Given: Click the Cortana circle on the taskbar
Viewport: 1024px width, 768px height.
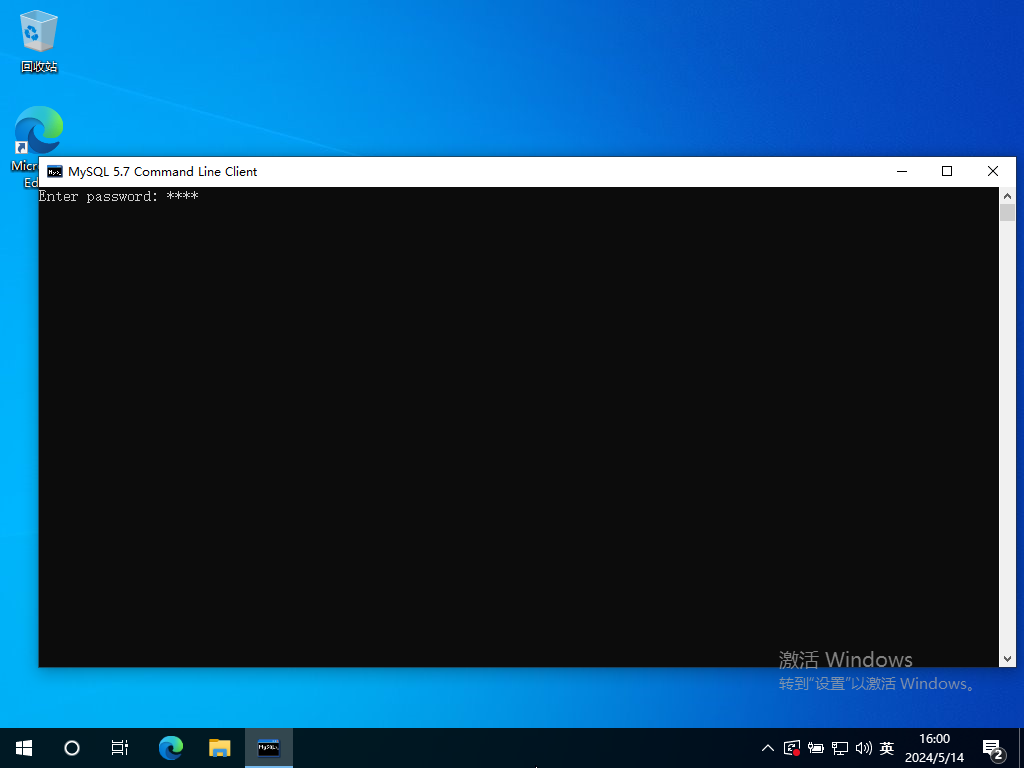Looking at the screenshot, I should [72, 747].
